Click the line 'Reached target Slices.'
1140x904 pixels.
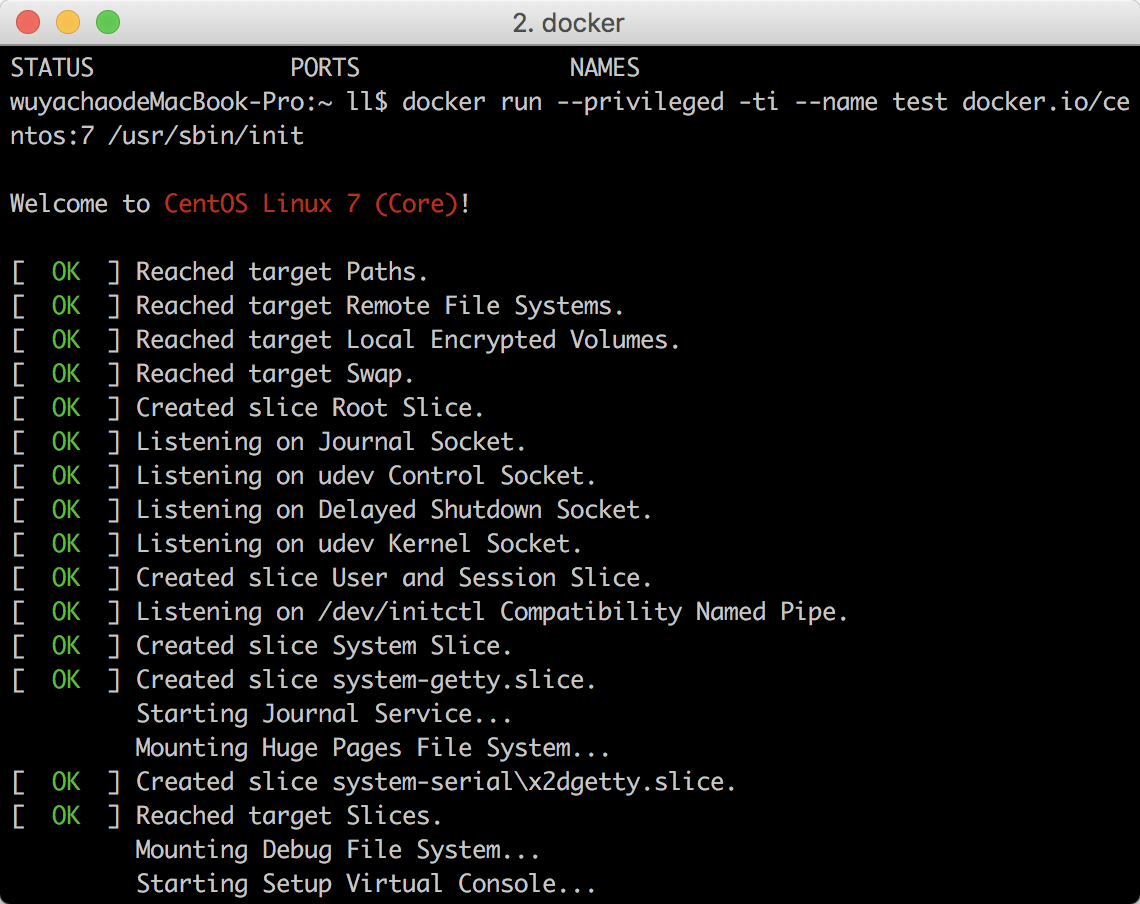click(x=289, y=817)
